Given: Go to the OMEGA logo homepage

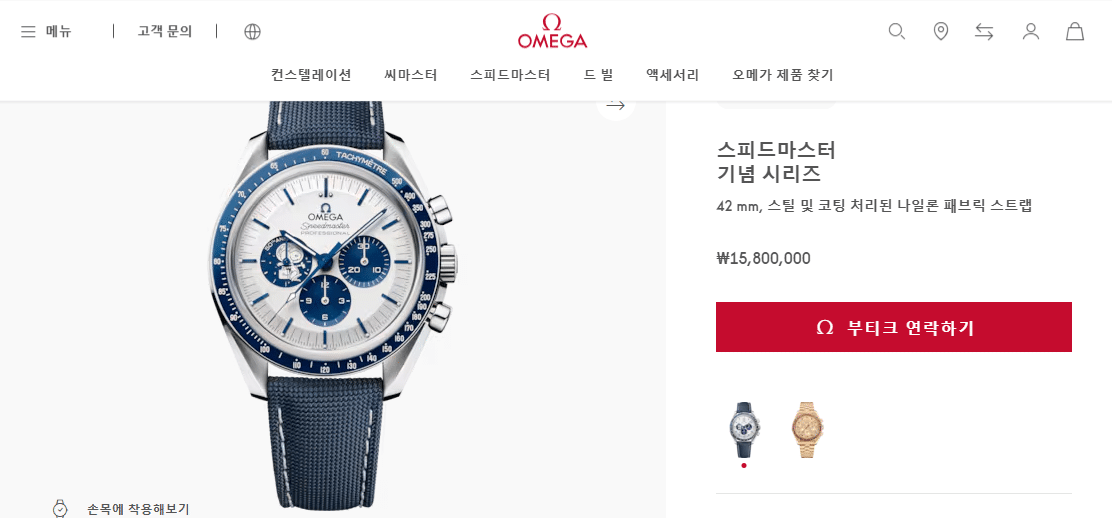Looking at the screenshot, I should click(x=552, y=31).
